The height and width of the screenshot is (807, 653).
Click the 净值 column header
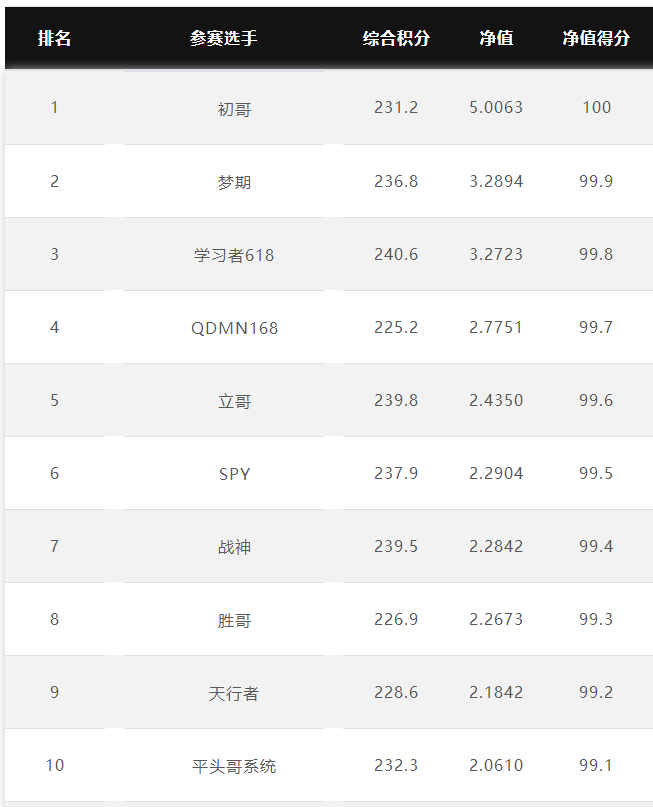496,38
